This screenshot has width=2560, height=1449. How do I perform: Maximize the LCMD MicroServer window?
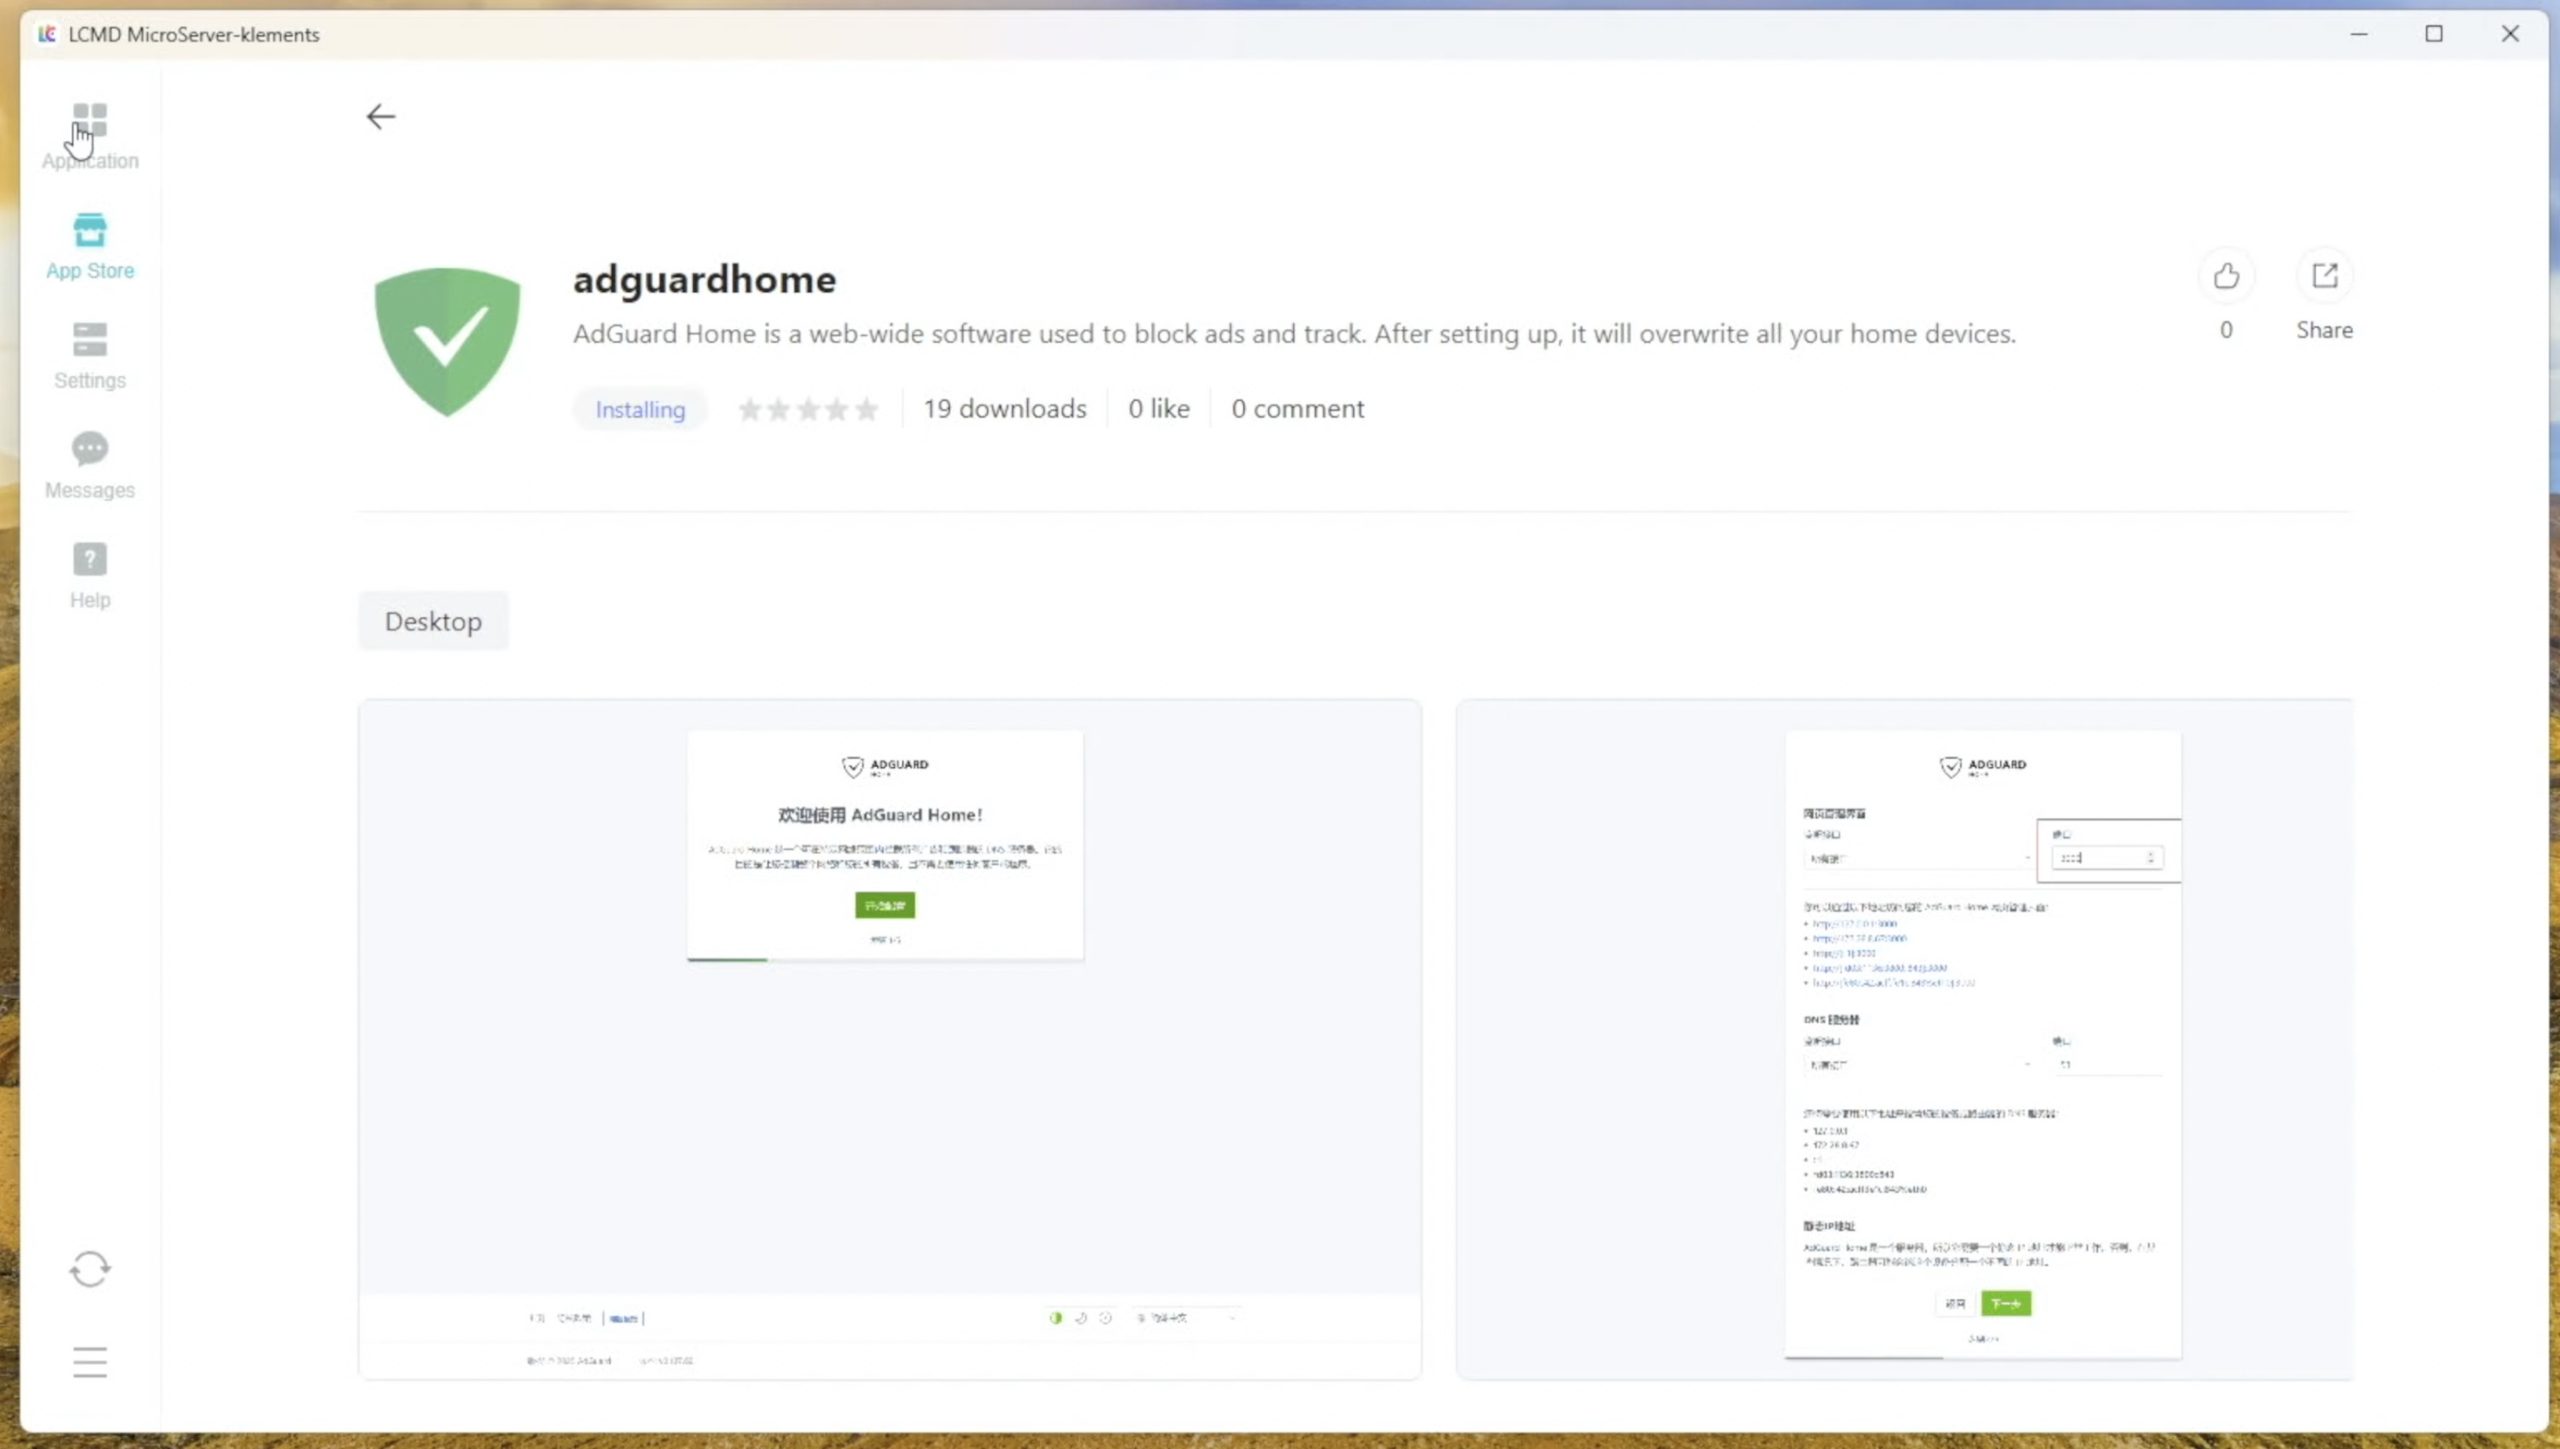pos(2434,34)
